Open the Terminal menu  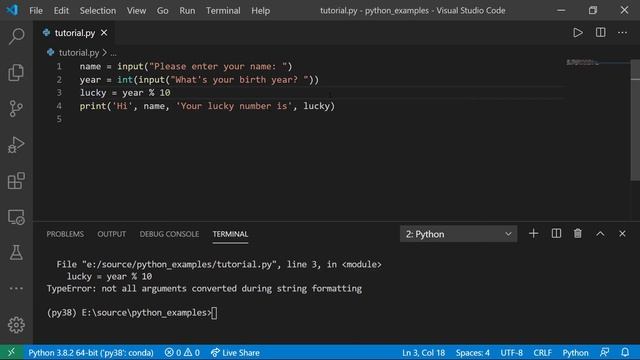[223, 11]
